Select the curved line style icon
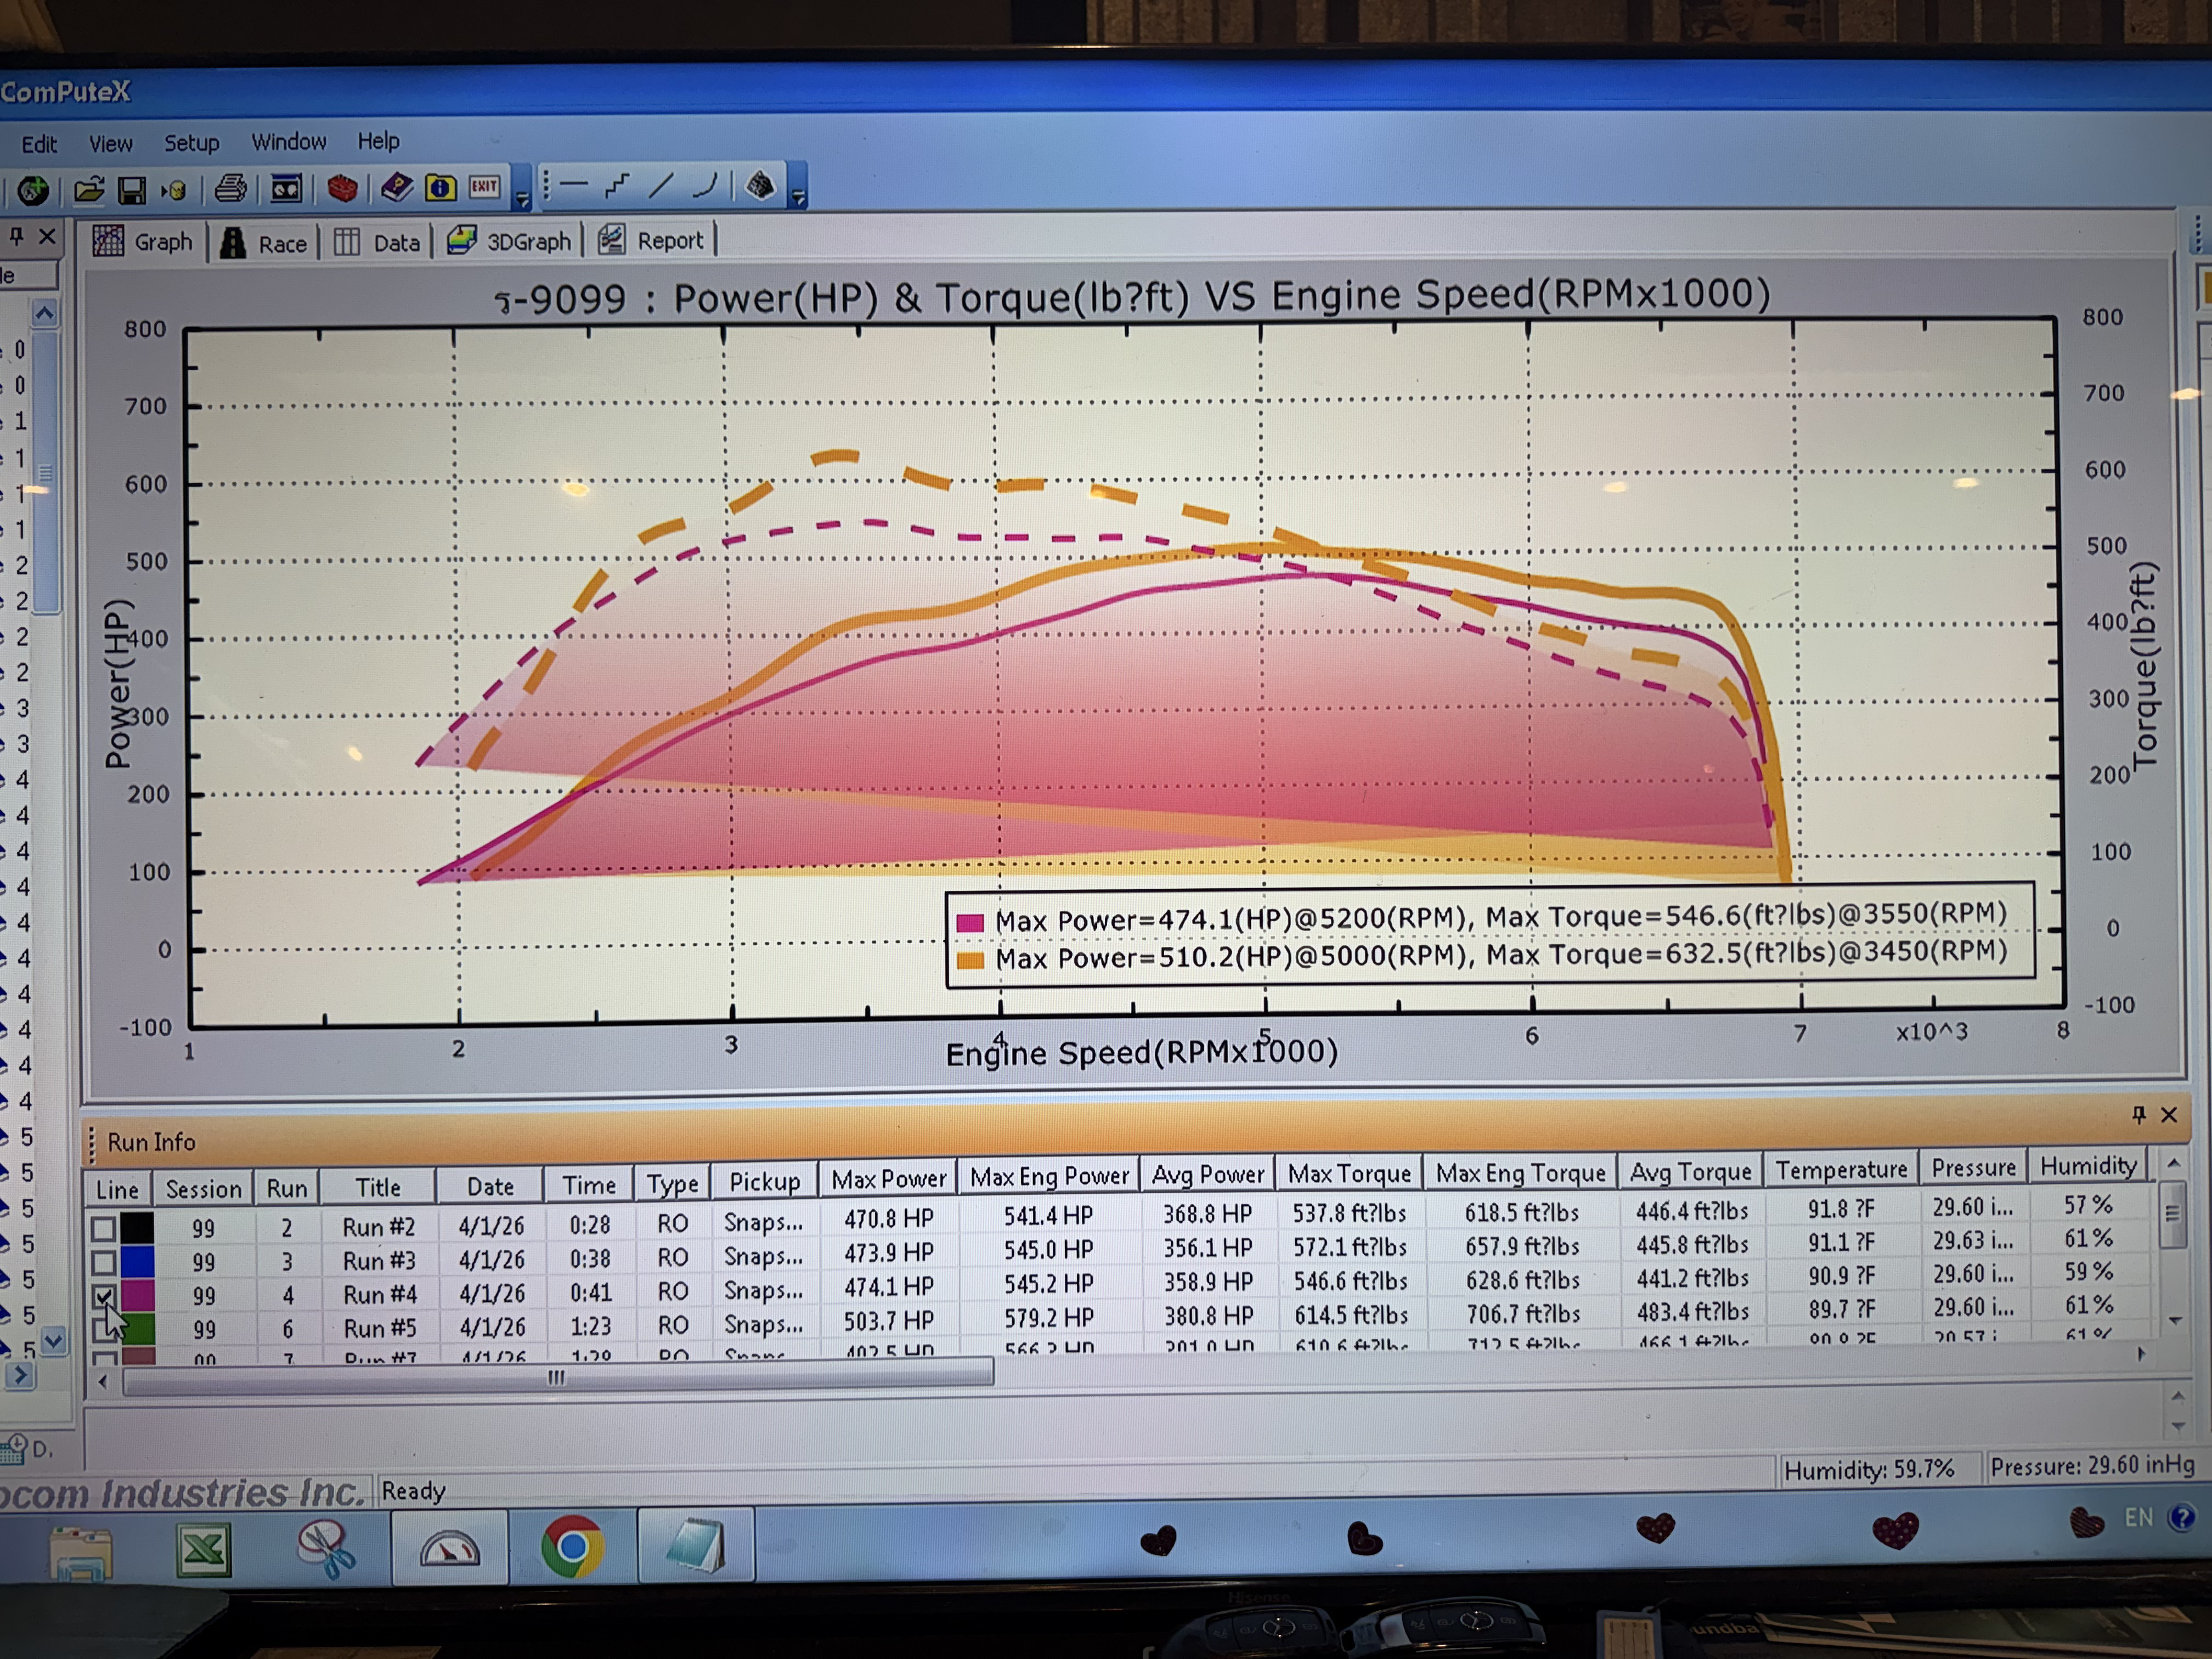Screen dimensions: 2212x1659 pyautogui.click(x=706, y=184)
